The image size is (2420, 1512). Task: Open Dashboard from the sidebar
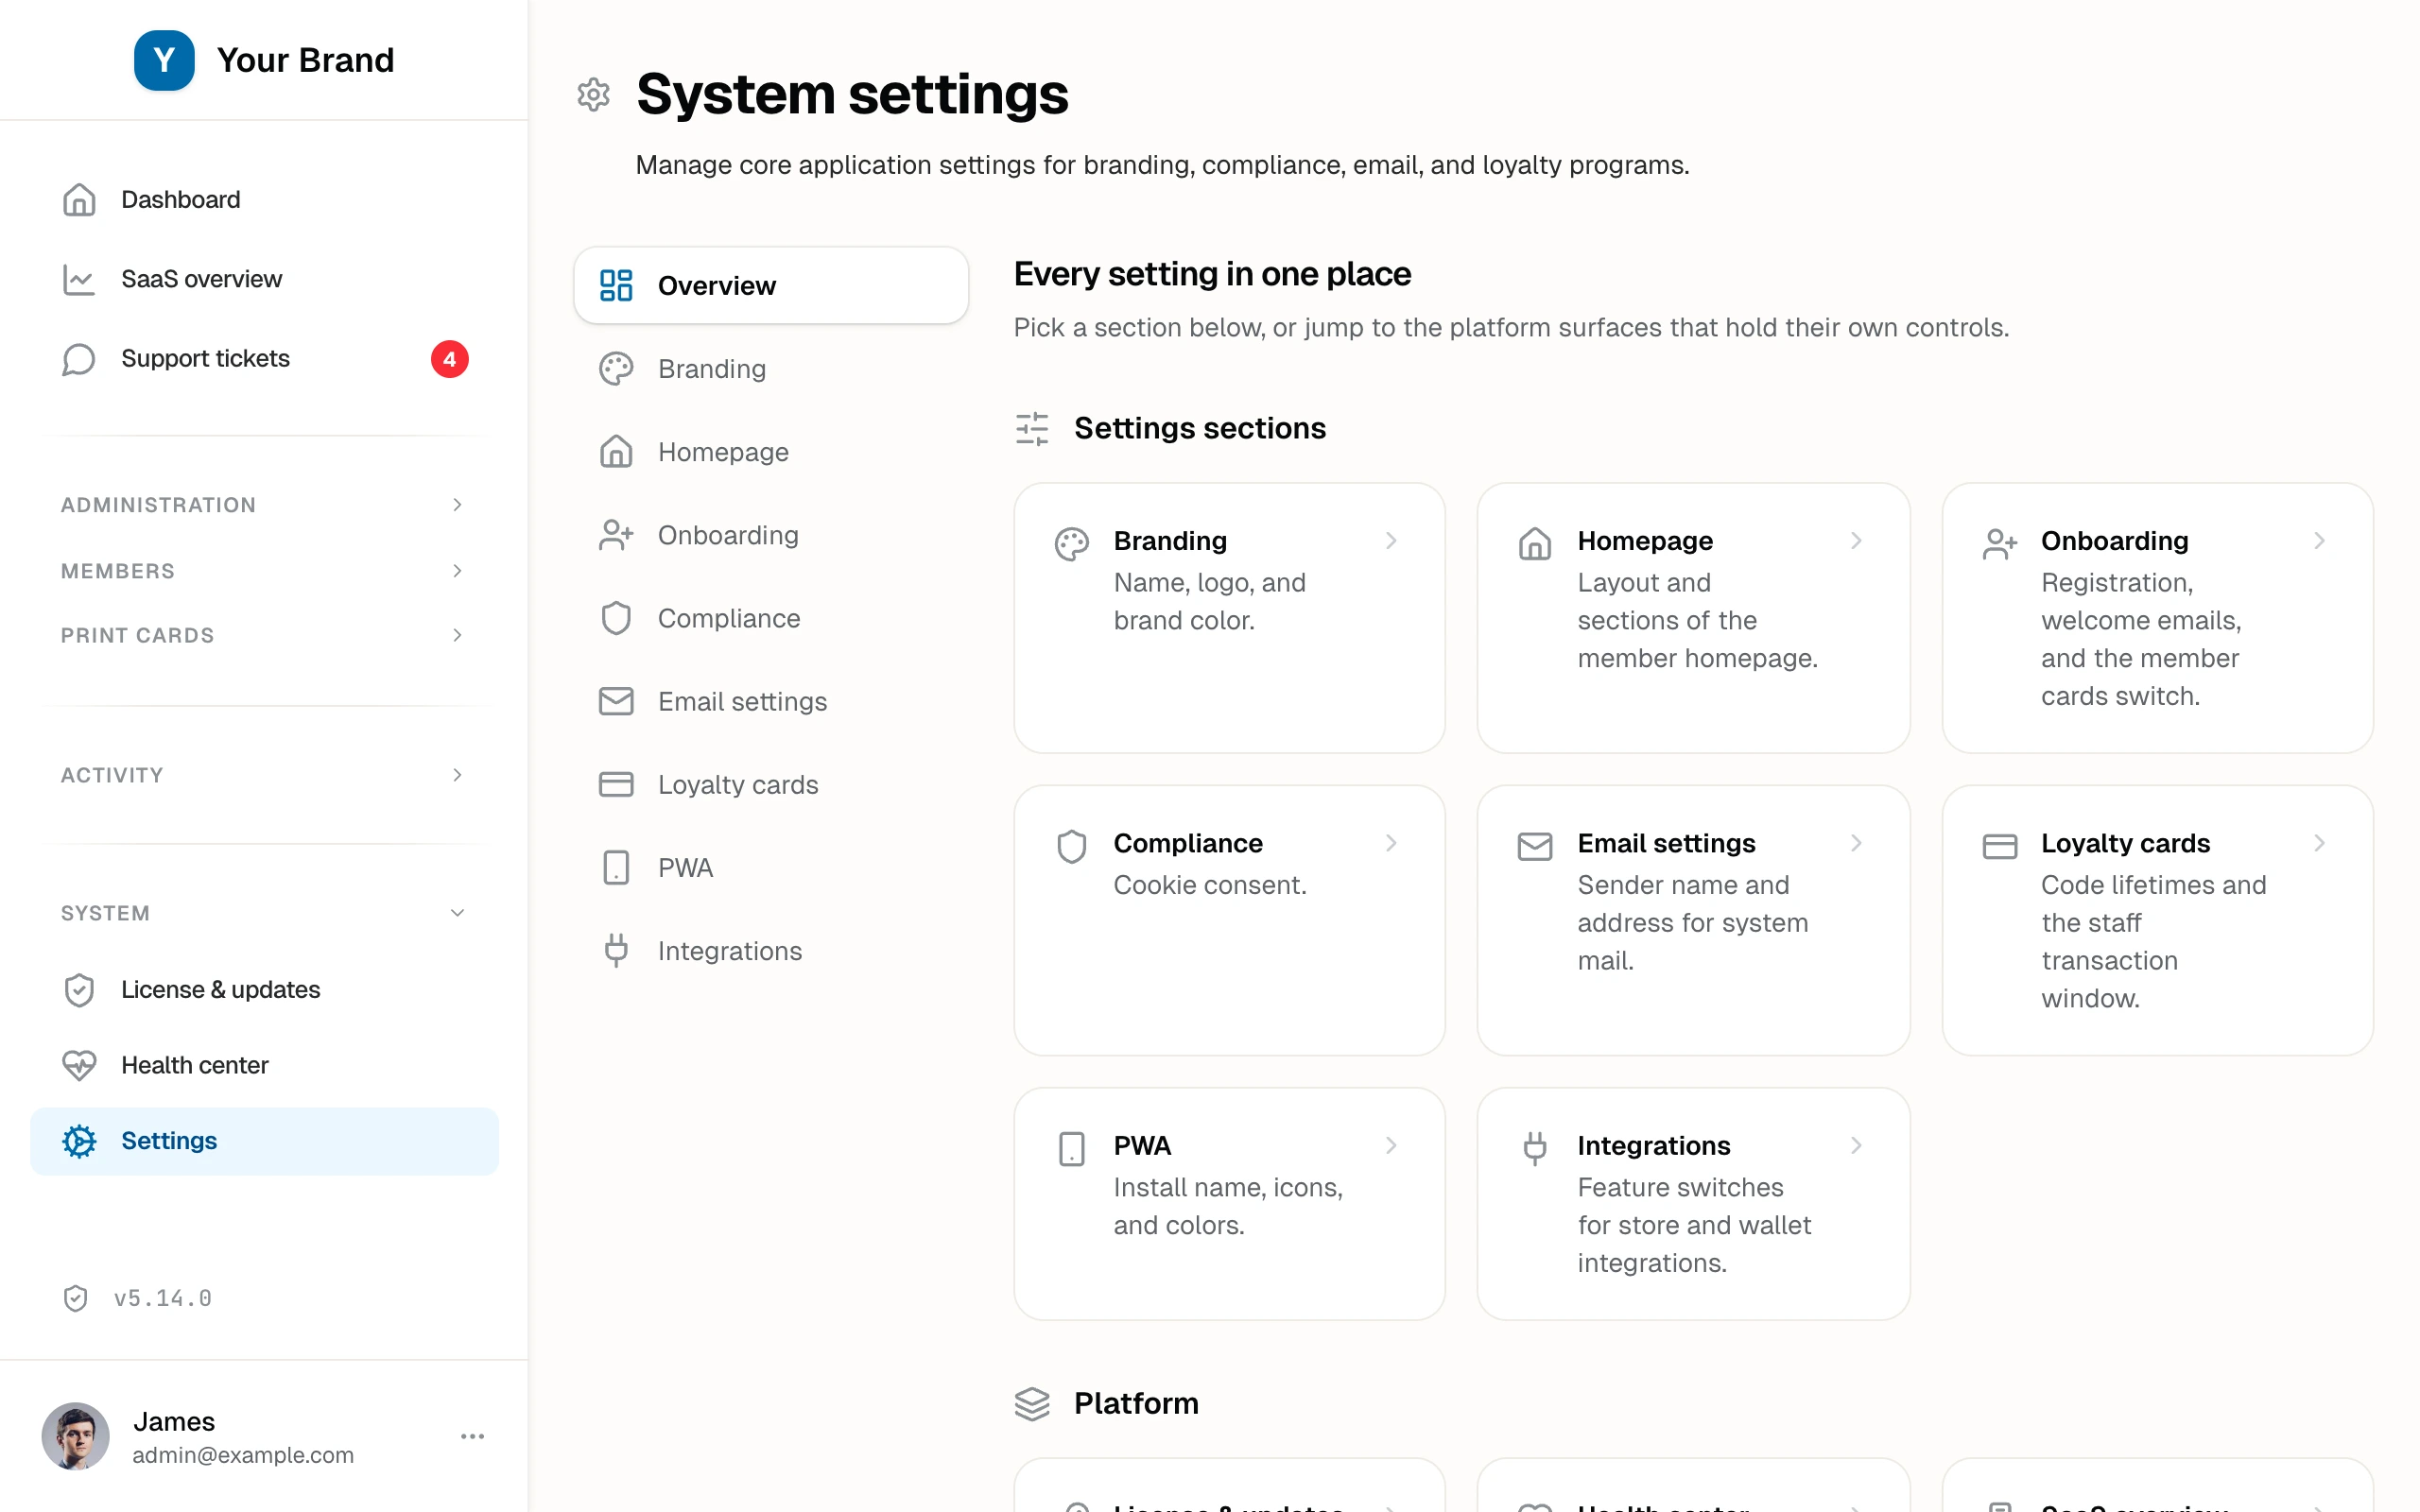[x=264, y=199]
